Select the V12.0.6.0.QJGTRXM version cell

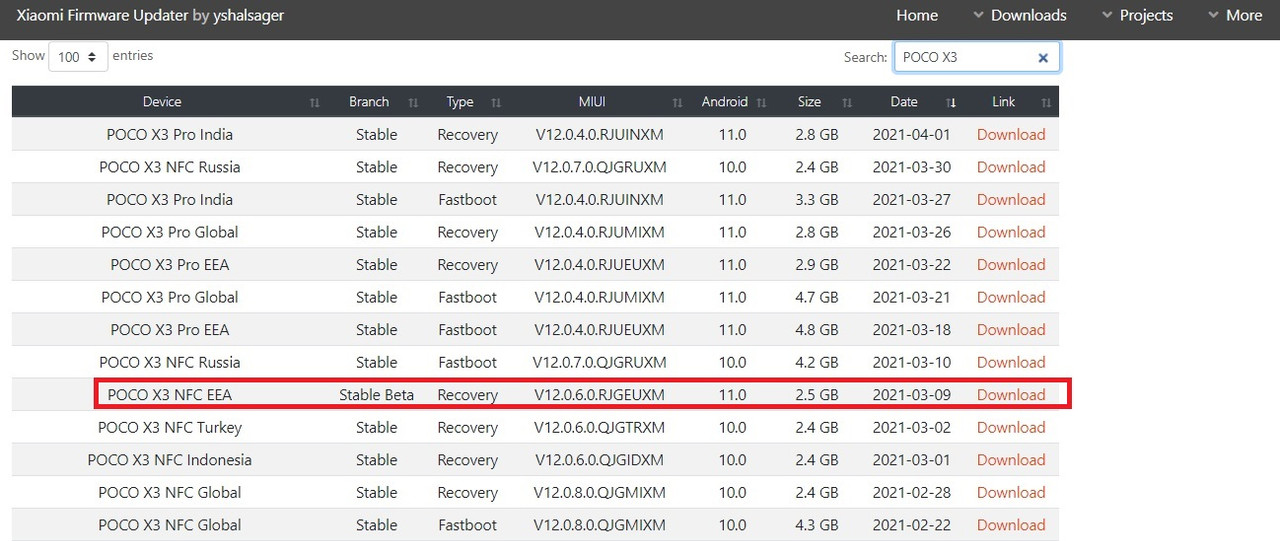(x=600, y=427)
